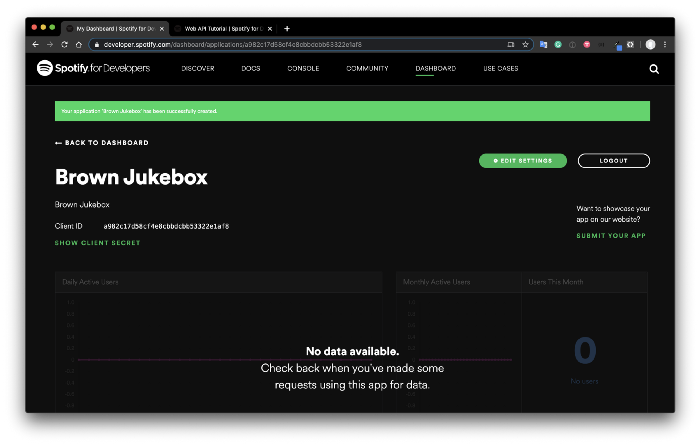
Task: Reload the page with the refresh icon
Action: coord(64,44)
